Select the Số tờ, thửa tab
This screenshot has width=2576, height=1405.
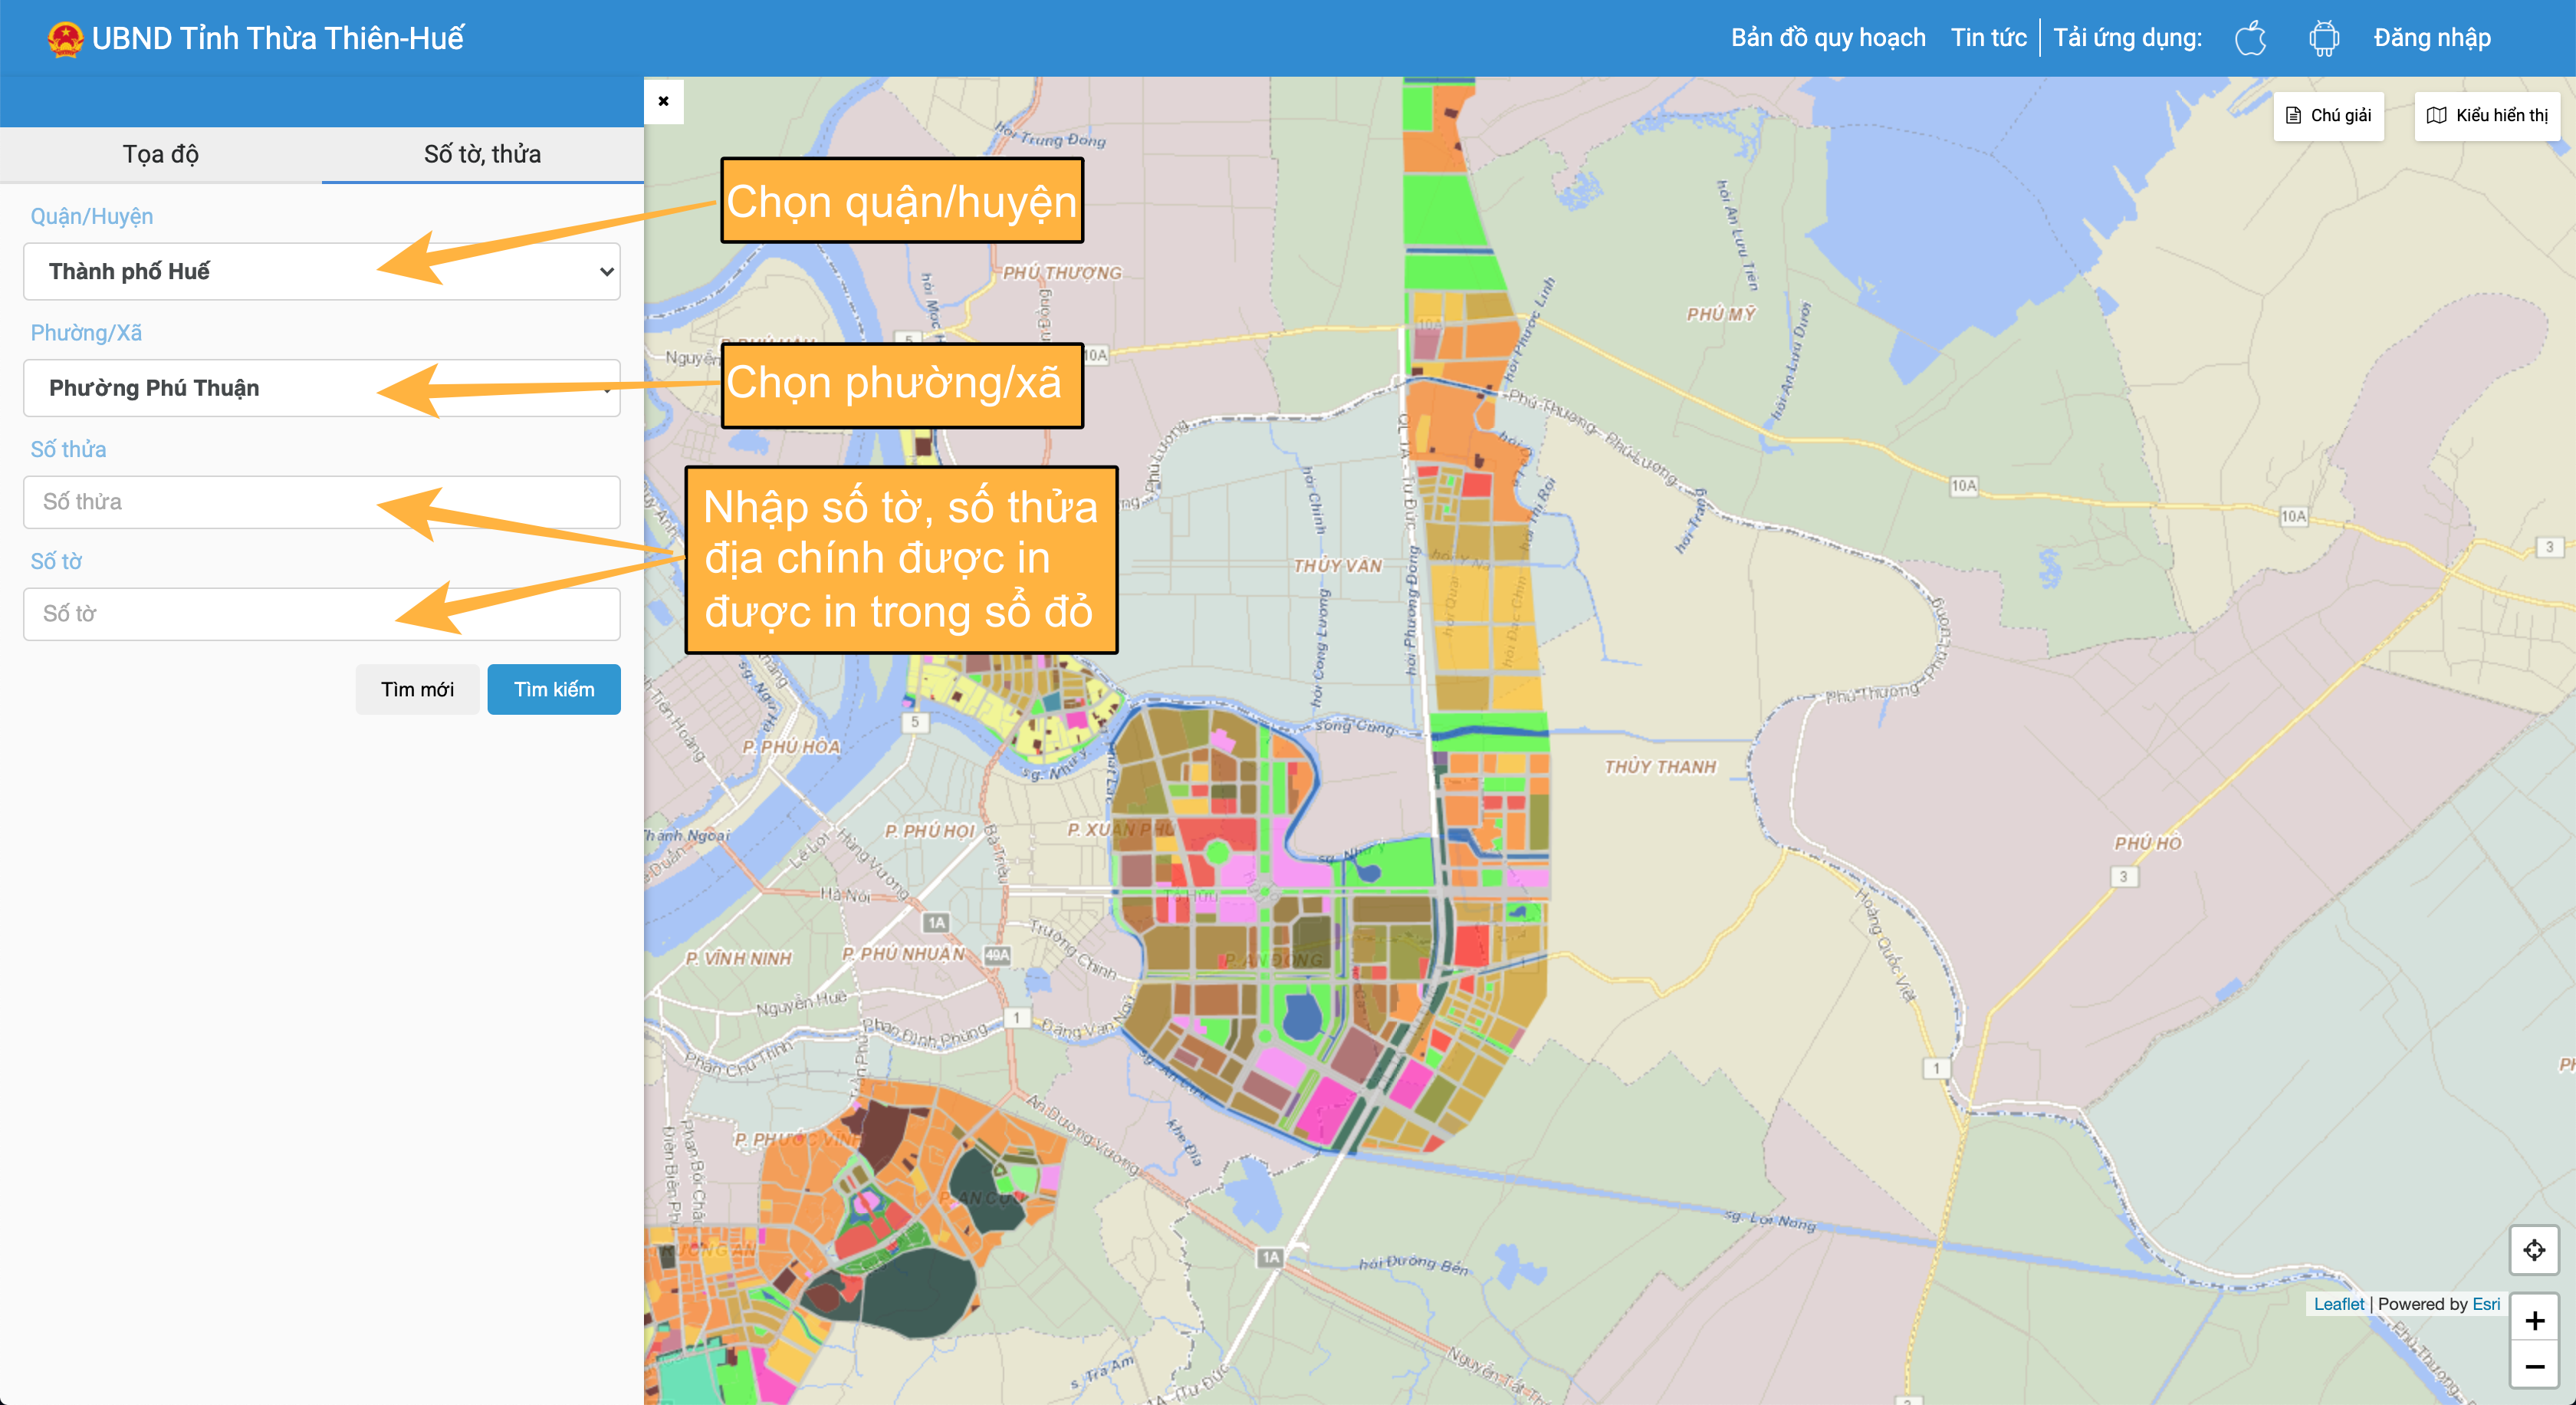482,154
